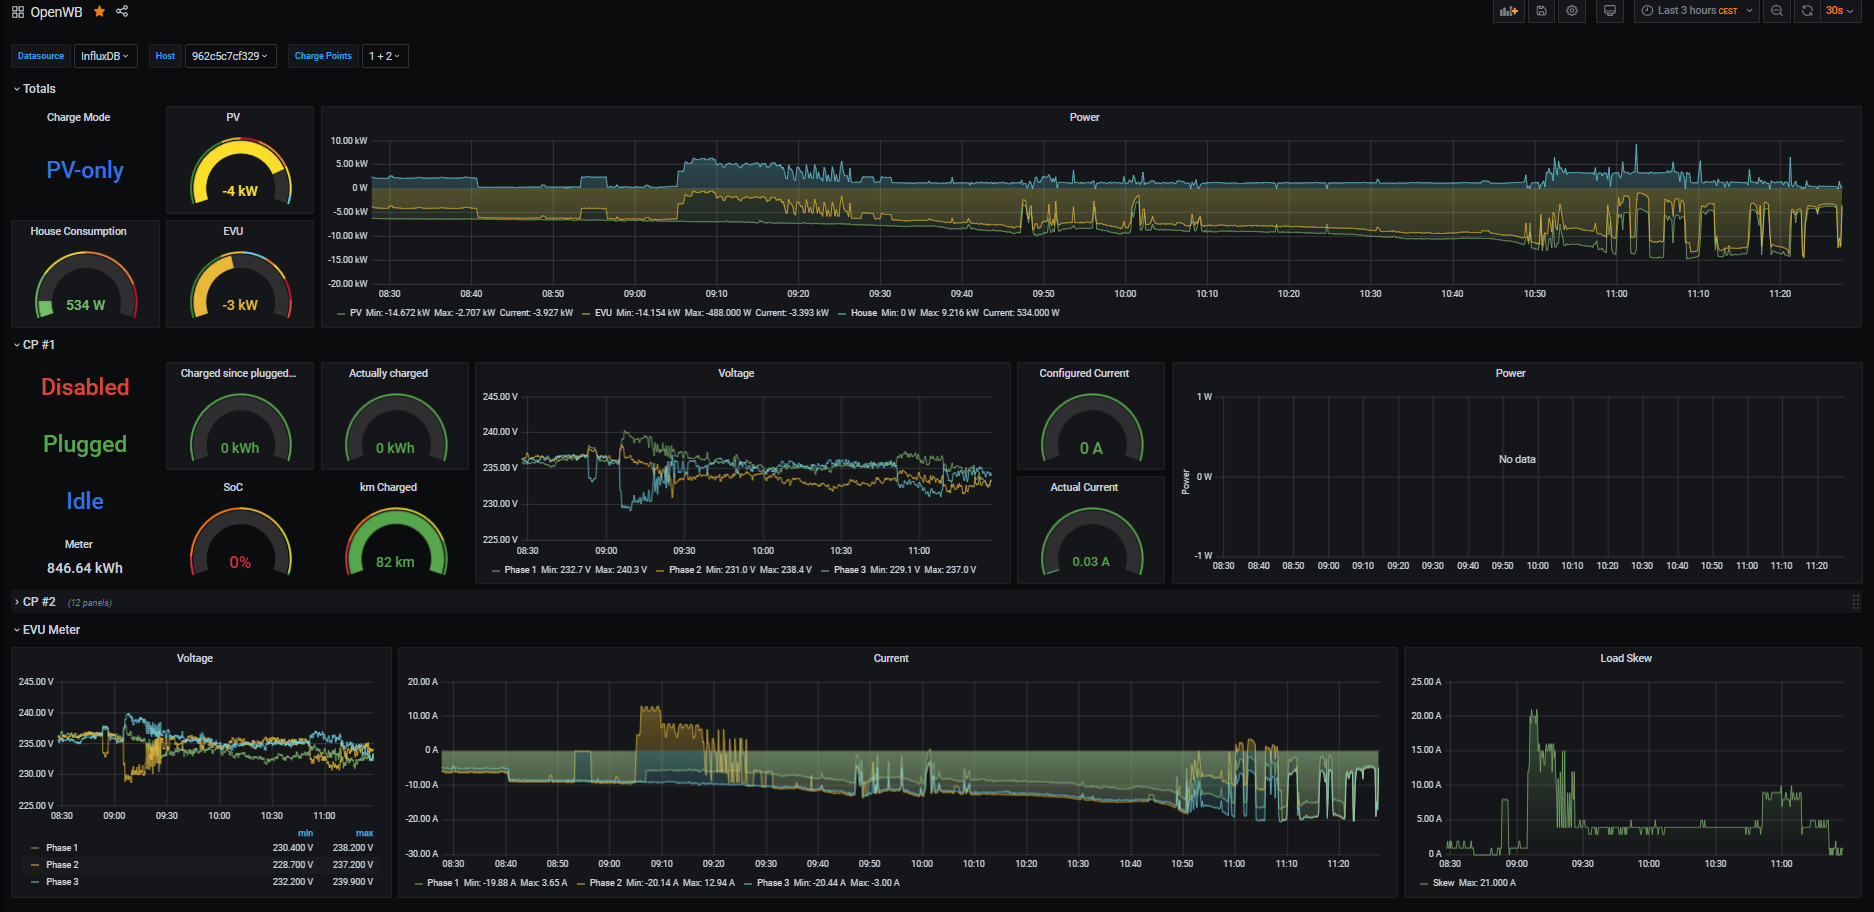Open the Charged since plugged panel title menu
The width and height of the screenshot is (1874, 912).
(x=238, y=373)
